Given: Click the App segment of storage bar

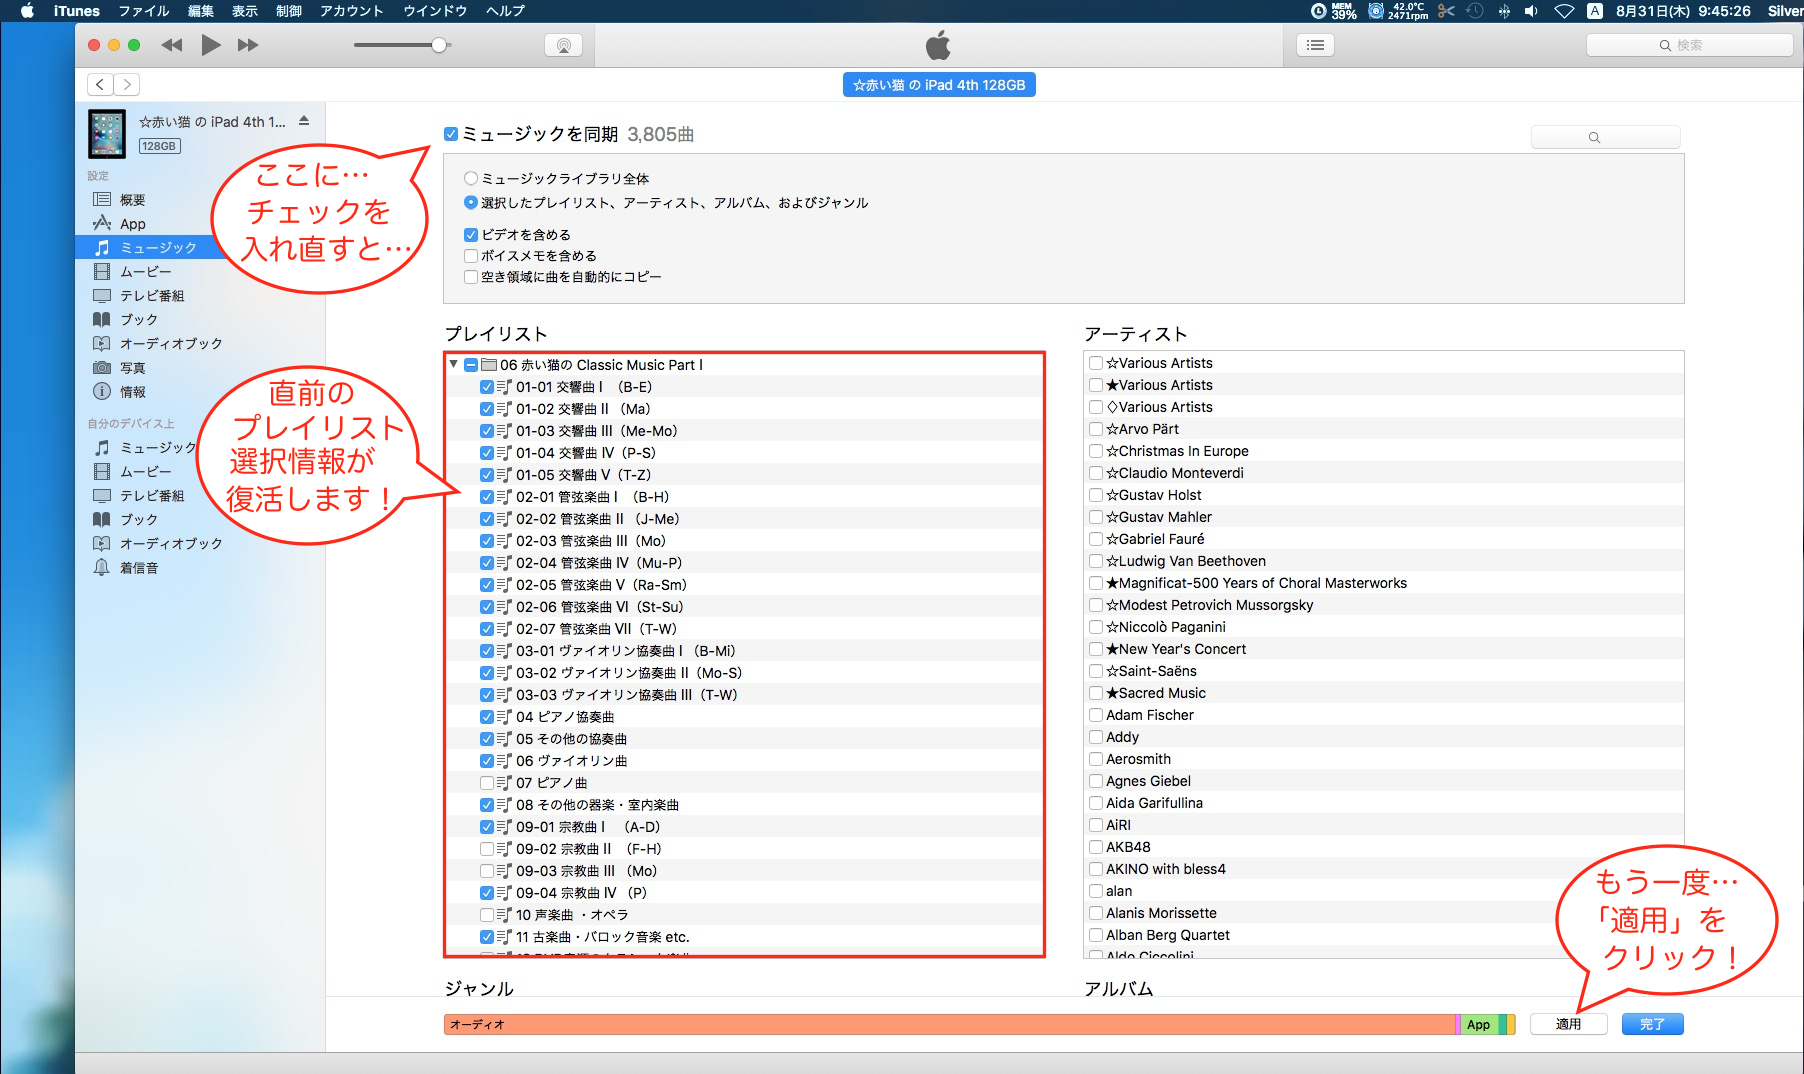Looking at the screenshot, I should (1479, 1024).
